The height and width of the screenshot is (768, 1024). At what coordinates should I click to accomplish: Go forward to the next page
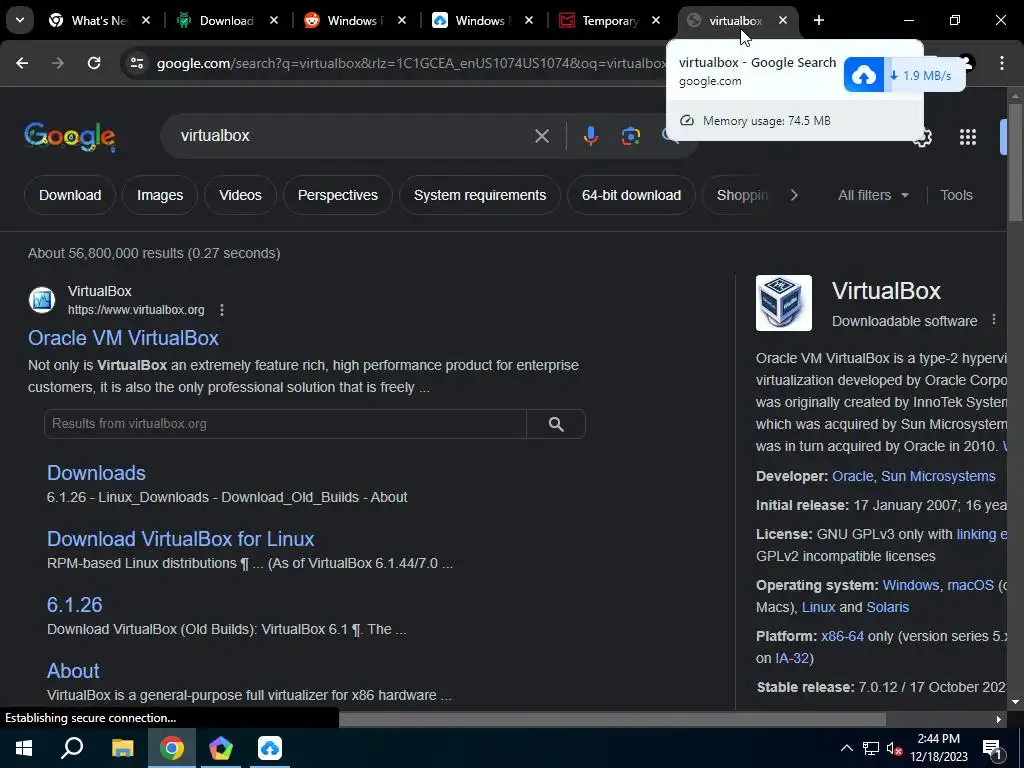[58, 63]
